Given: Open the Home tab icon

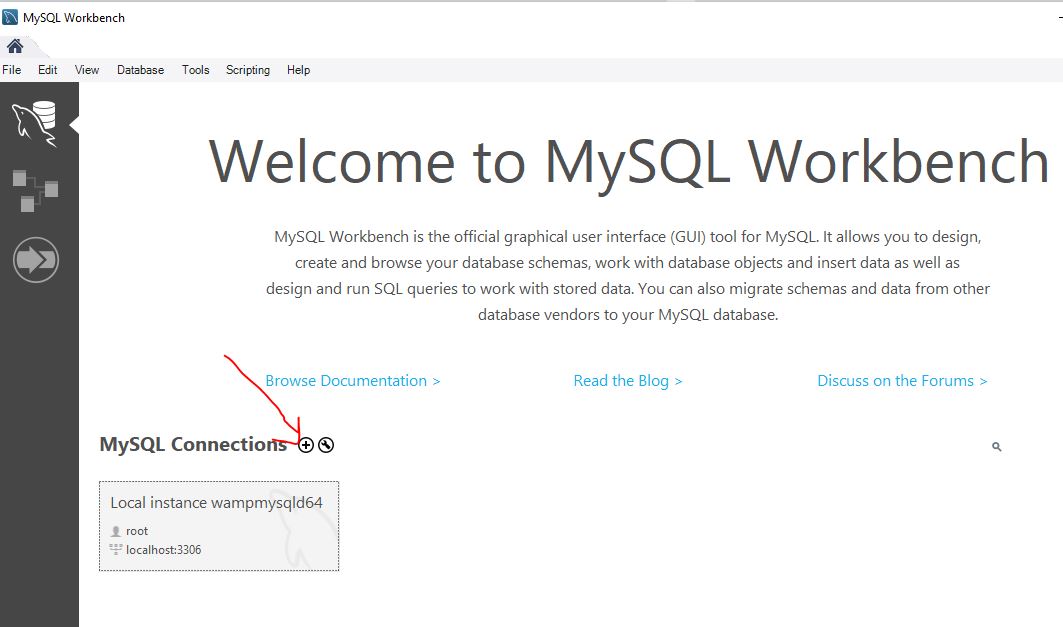Looking at the screenshot, I should click(15, 46).
